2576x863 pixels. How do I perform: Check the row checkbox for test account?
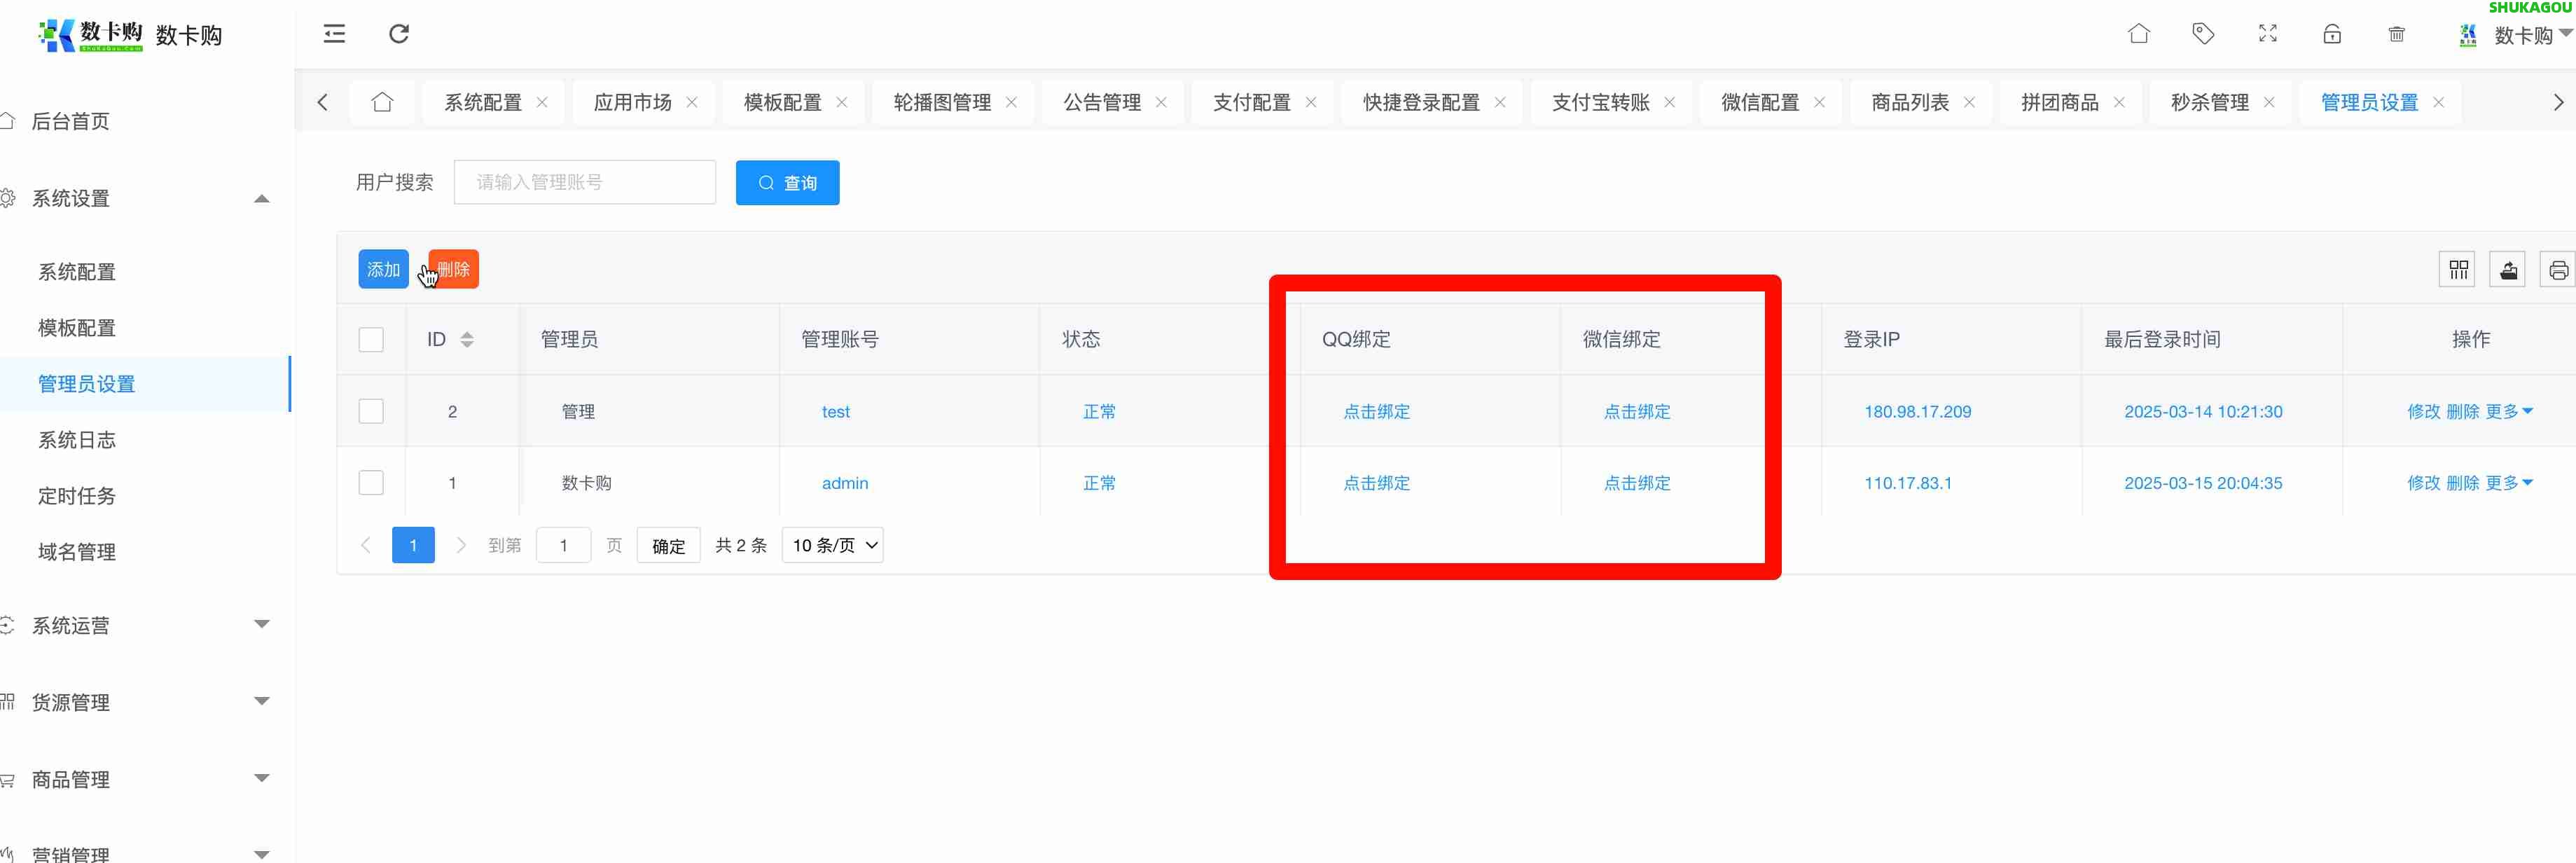click(371, 410)
